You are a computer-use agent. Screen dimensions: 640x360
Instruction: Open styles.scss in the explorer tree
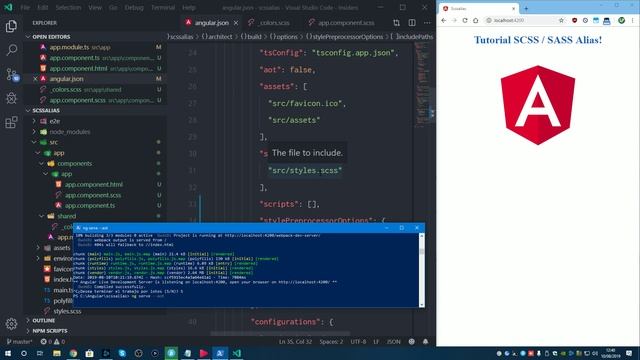[67, 311]
